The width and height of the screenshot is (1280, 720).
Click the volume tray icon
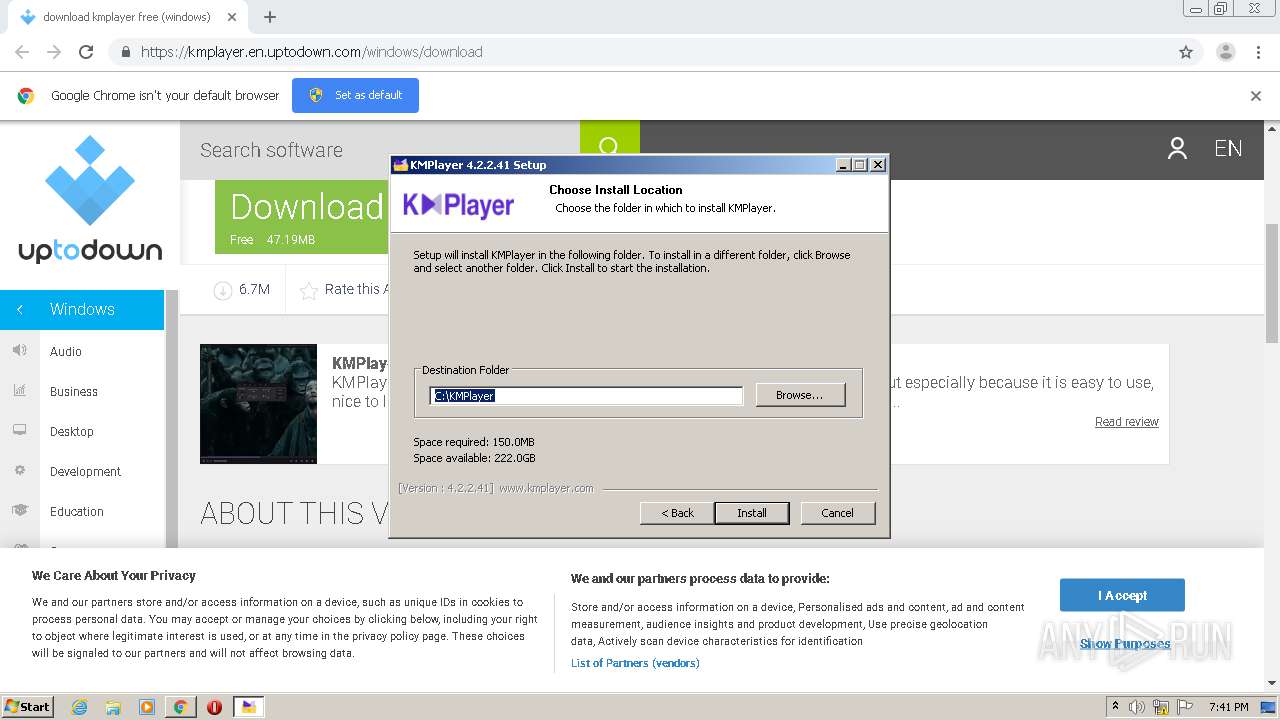[x=1137, y=707]
